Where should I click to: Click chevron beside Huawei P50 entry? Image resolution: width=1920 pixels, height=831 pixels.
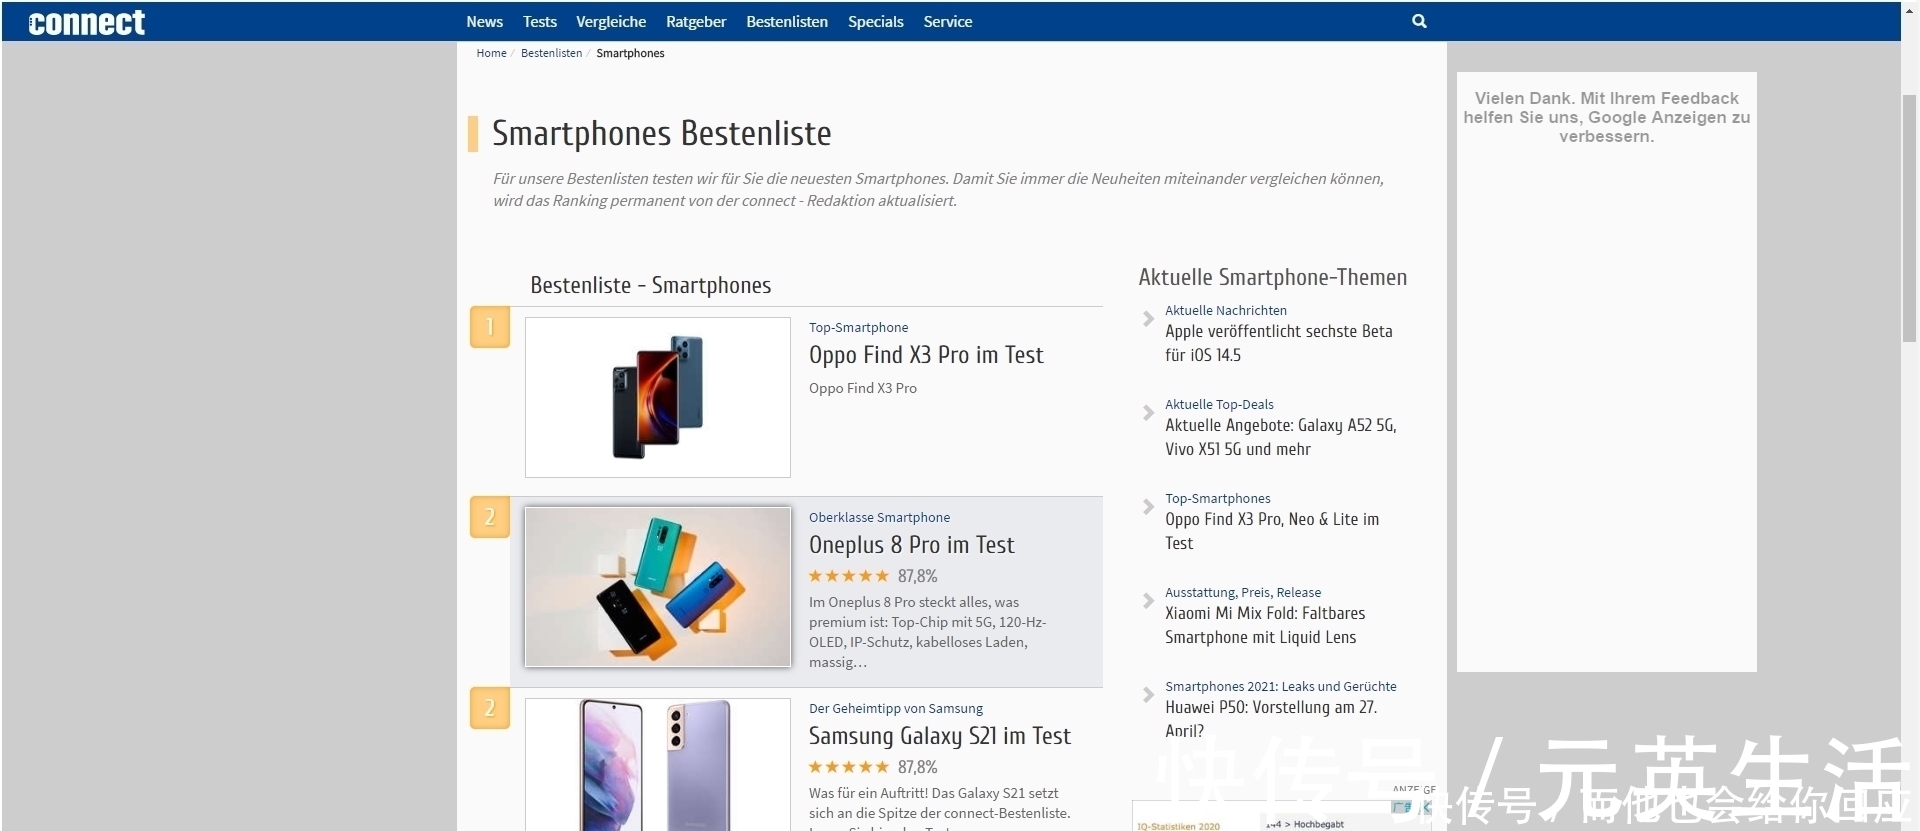point(1149,695)
